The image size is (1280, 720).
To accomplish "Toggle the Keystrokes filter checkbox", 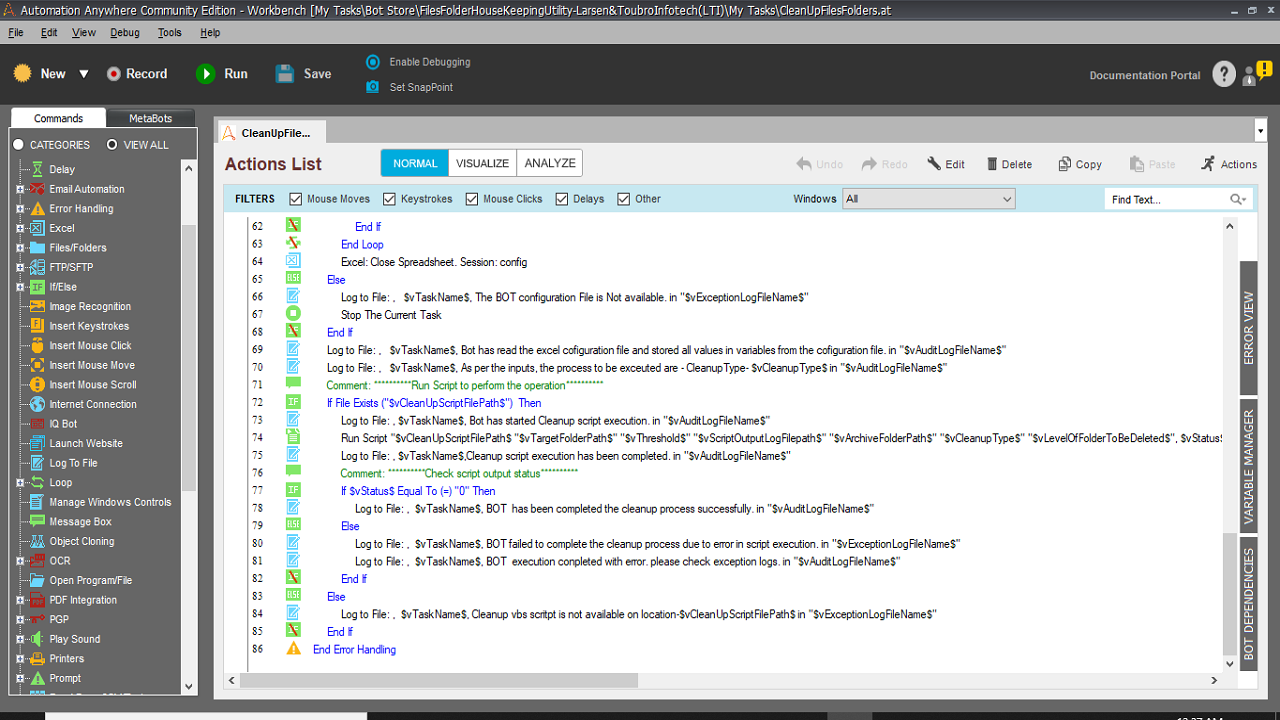I will point(390,199).
